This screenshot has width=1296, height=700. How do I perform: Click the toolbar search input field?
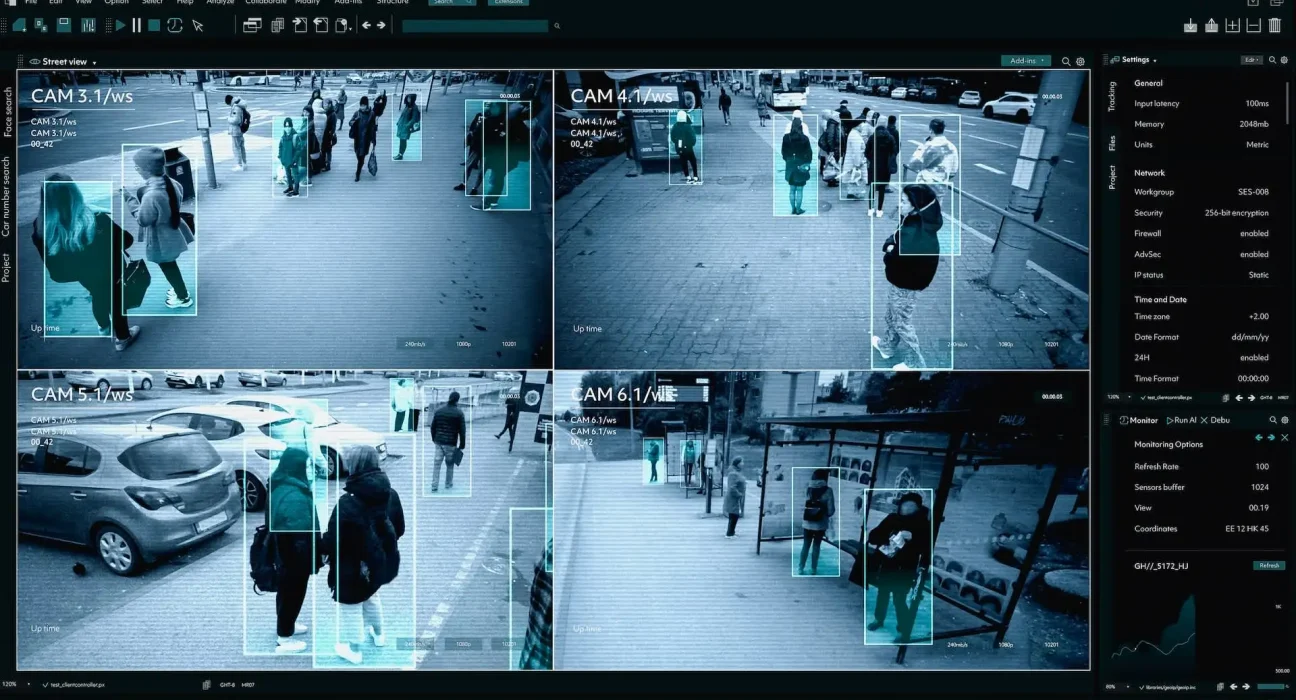[475, 26]
